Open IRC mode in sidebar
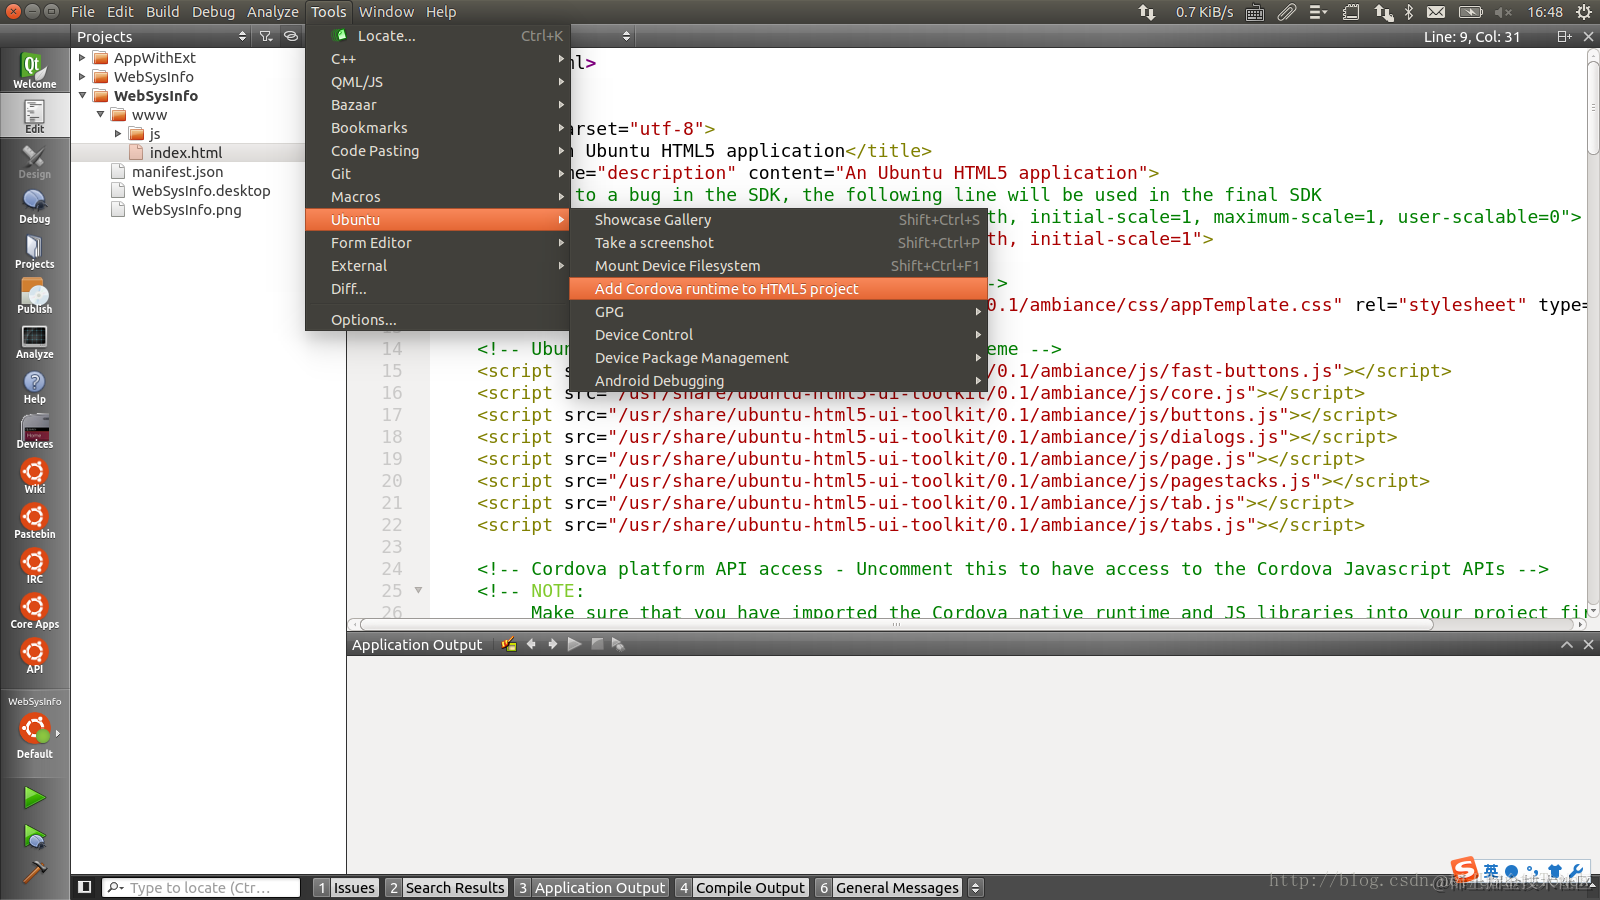The width and height of the screenshot is (1600, 900). pos(35,566)
